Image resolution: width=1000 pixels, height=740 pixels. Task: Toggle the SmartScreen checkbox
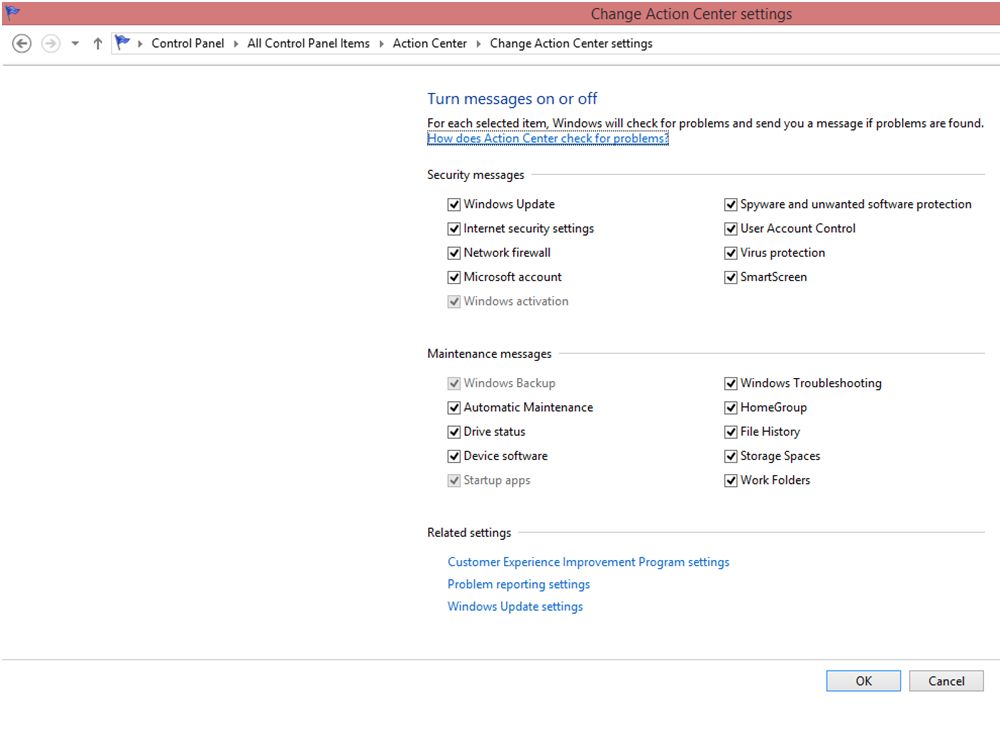tap(731, 277)
